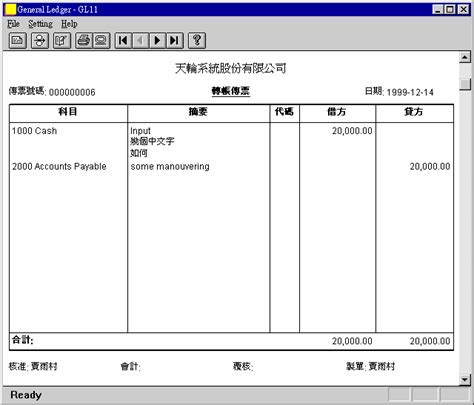Click the 借方 column header
The height and width of the screenshot is (405, 474).
click(337, 112)
